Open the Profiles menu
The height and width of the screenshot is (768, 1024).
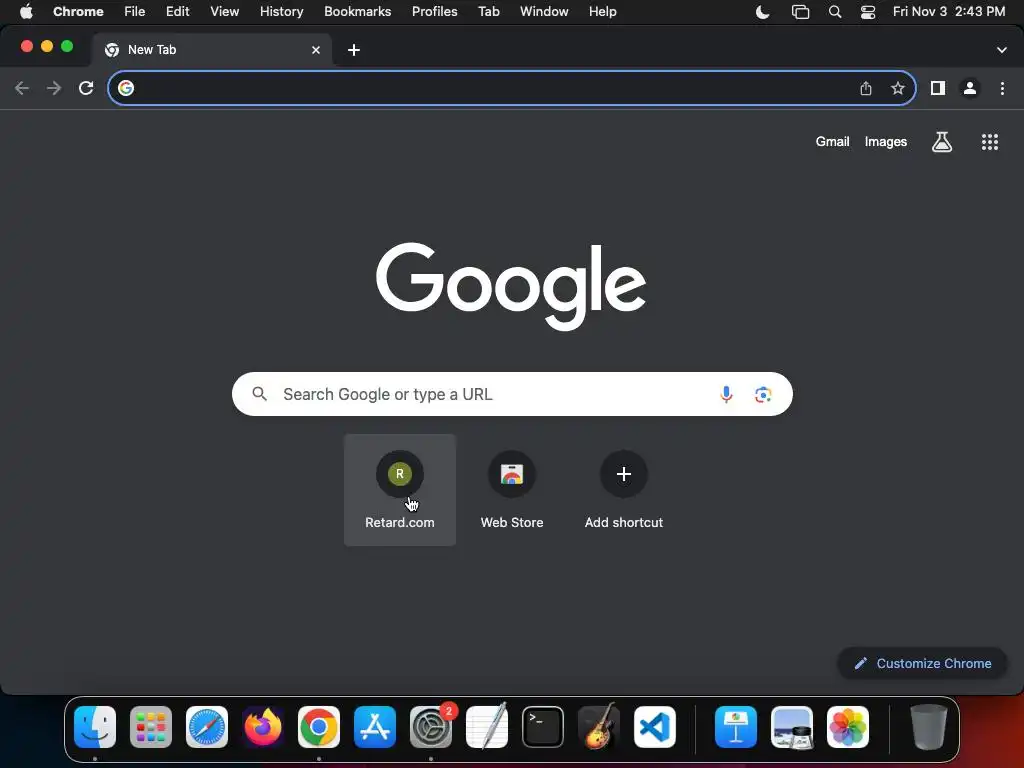(x=435, y=12)
